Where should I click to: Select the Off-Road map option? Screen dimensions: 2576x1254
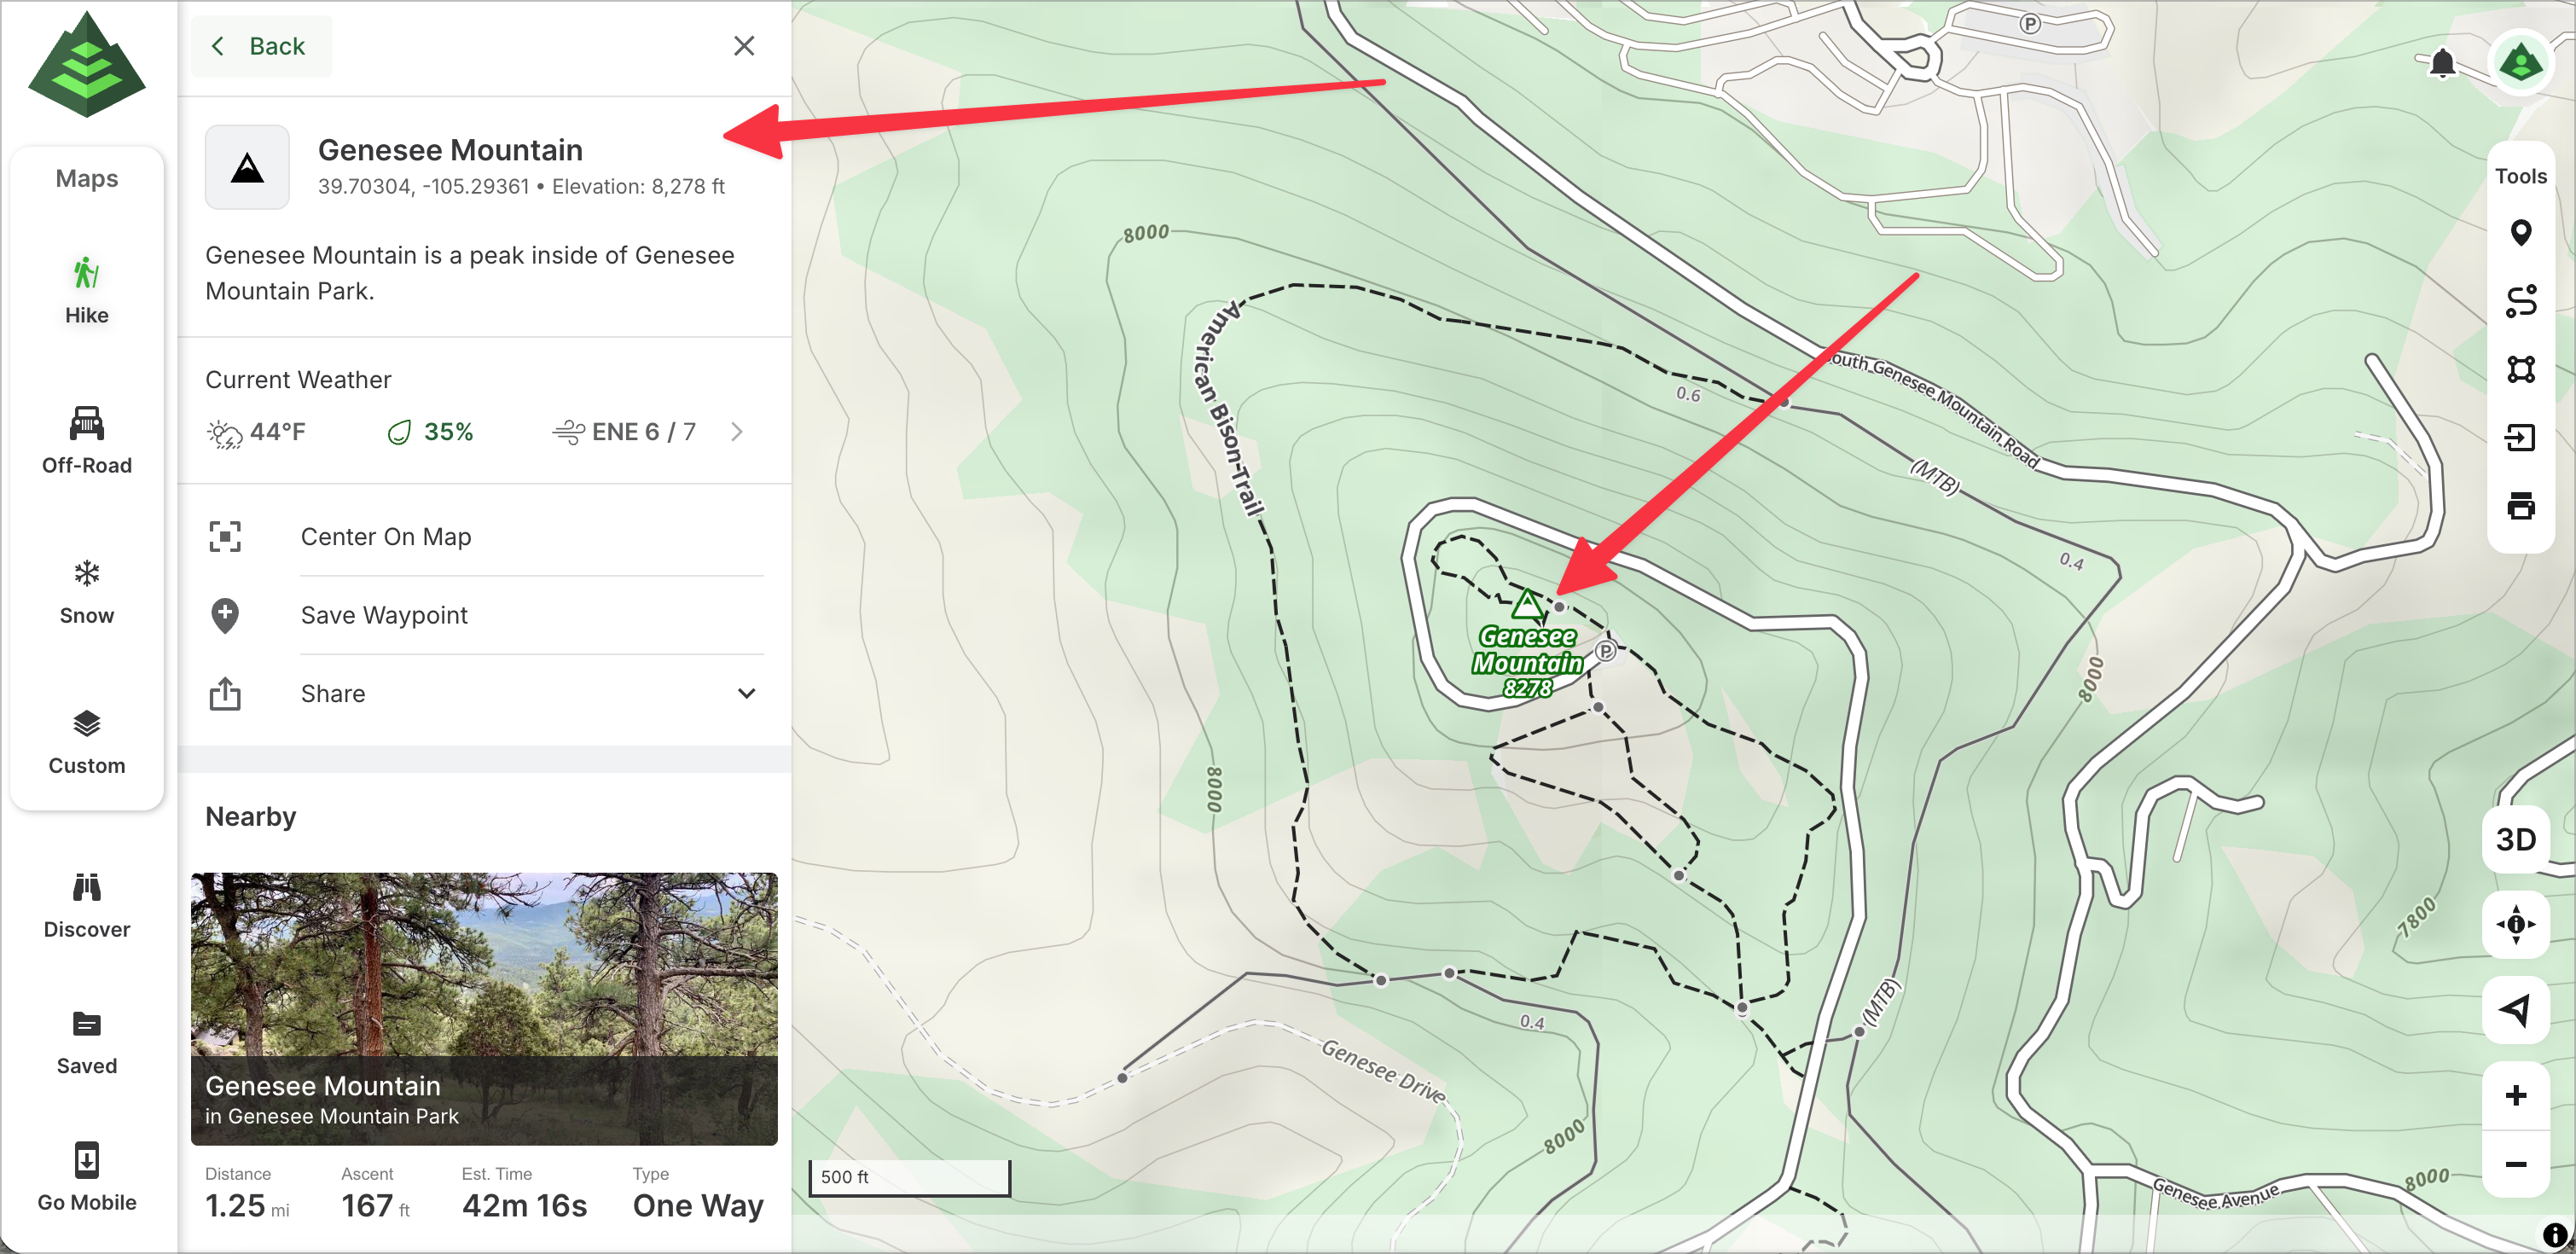tap(87, 440)
